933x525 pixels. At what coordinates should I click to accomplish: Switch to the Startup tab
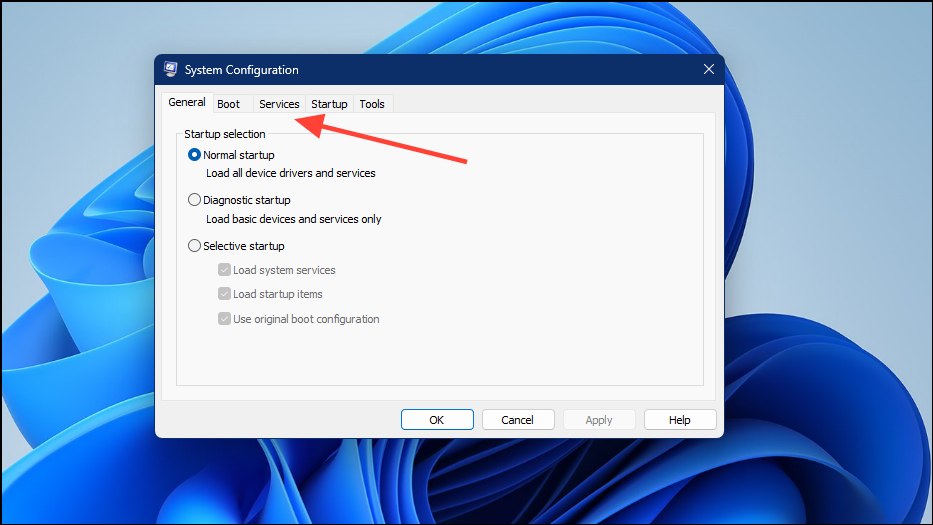pos(329,104)
